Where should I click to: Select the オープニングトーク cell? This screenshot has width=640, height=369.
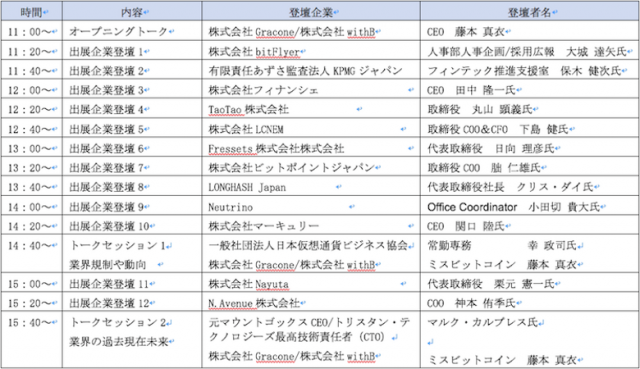click(132, 31)
